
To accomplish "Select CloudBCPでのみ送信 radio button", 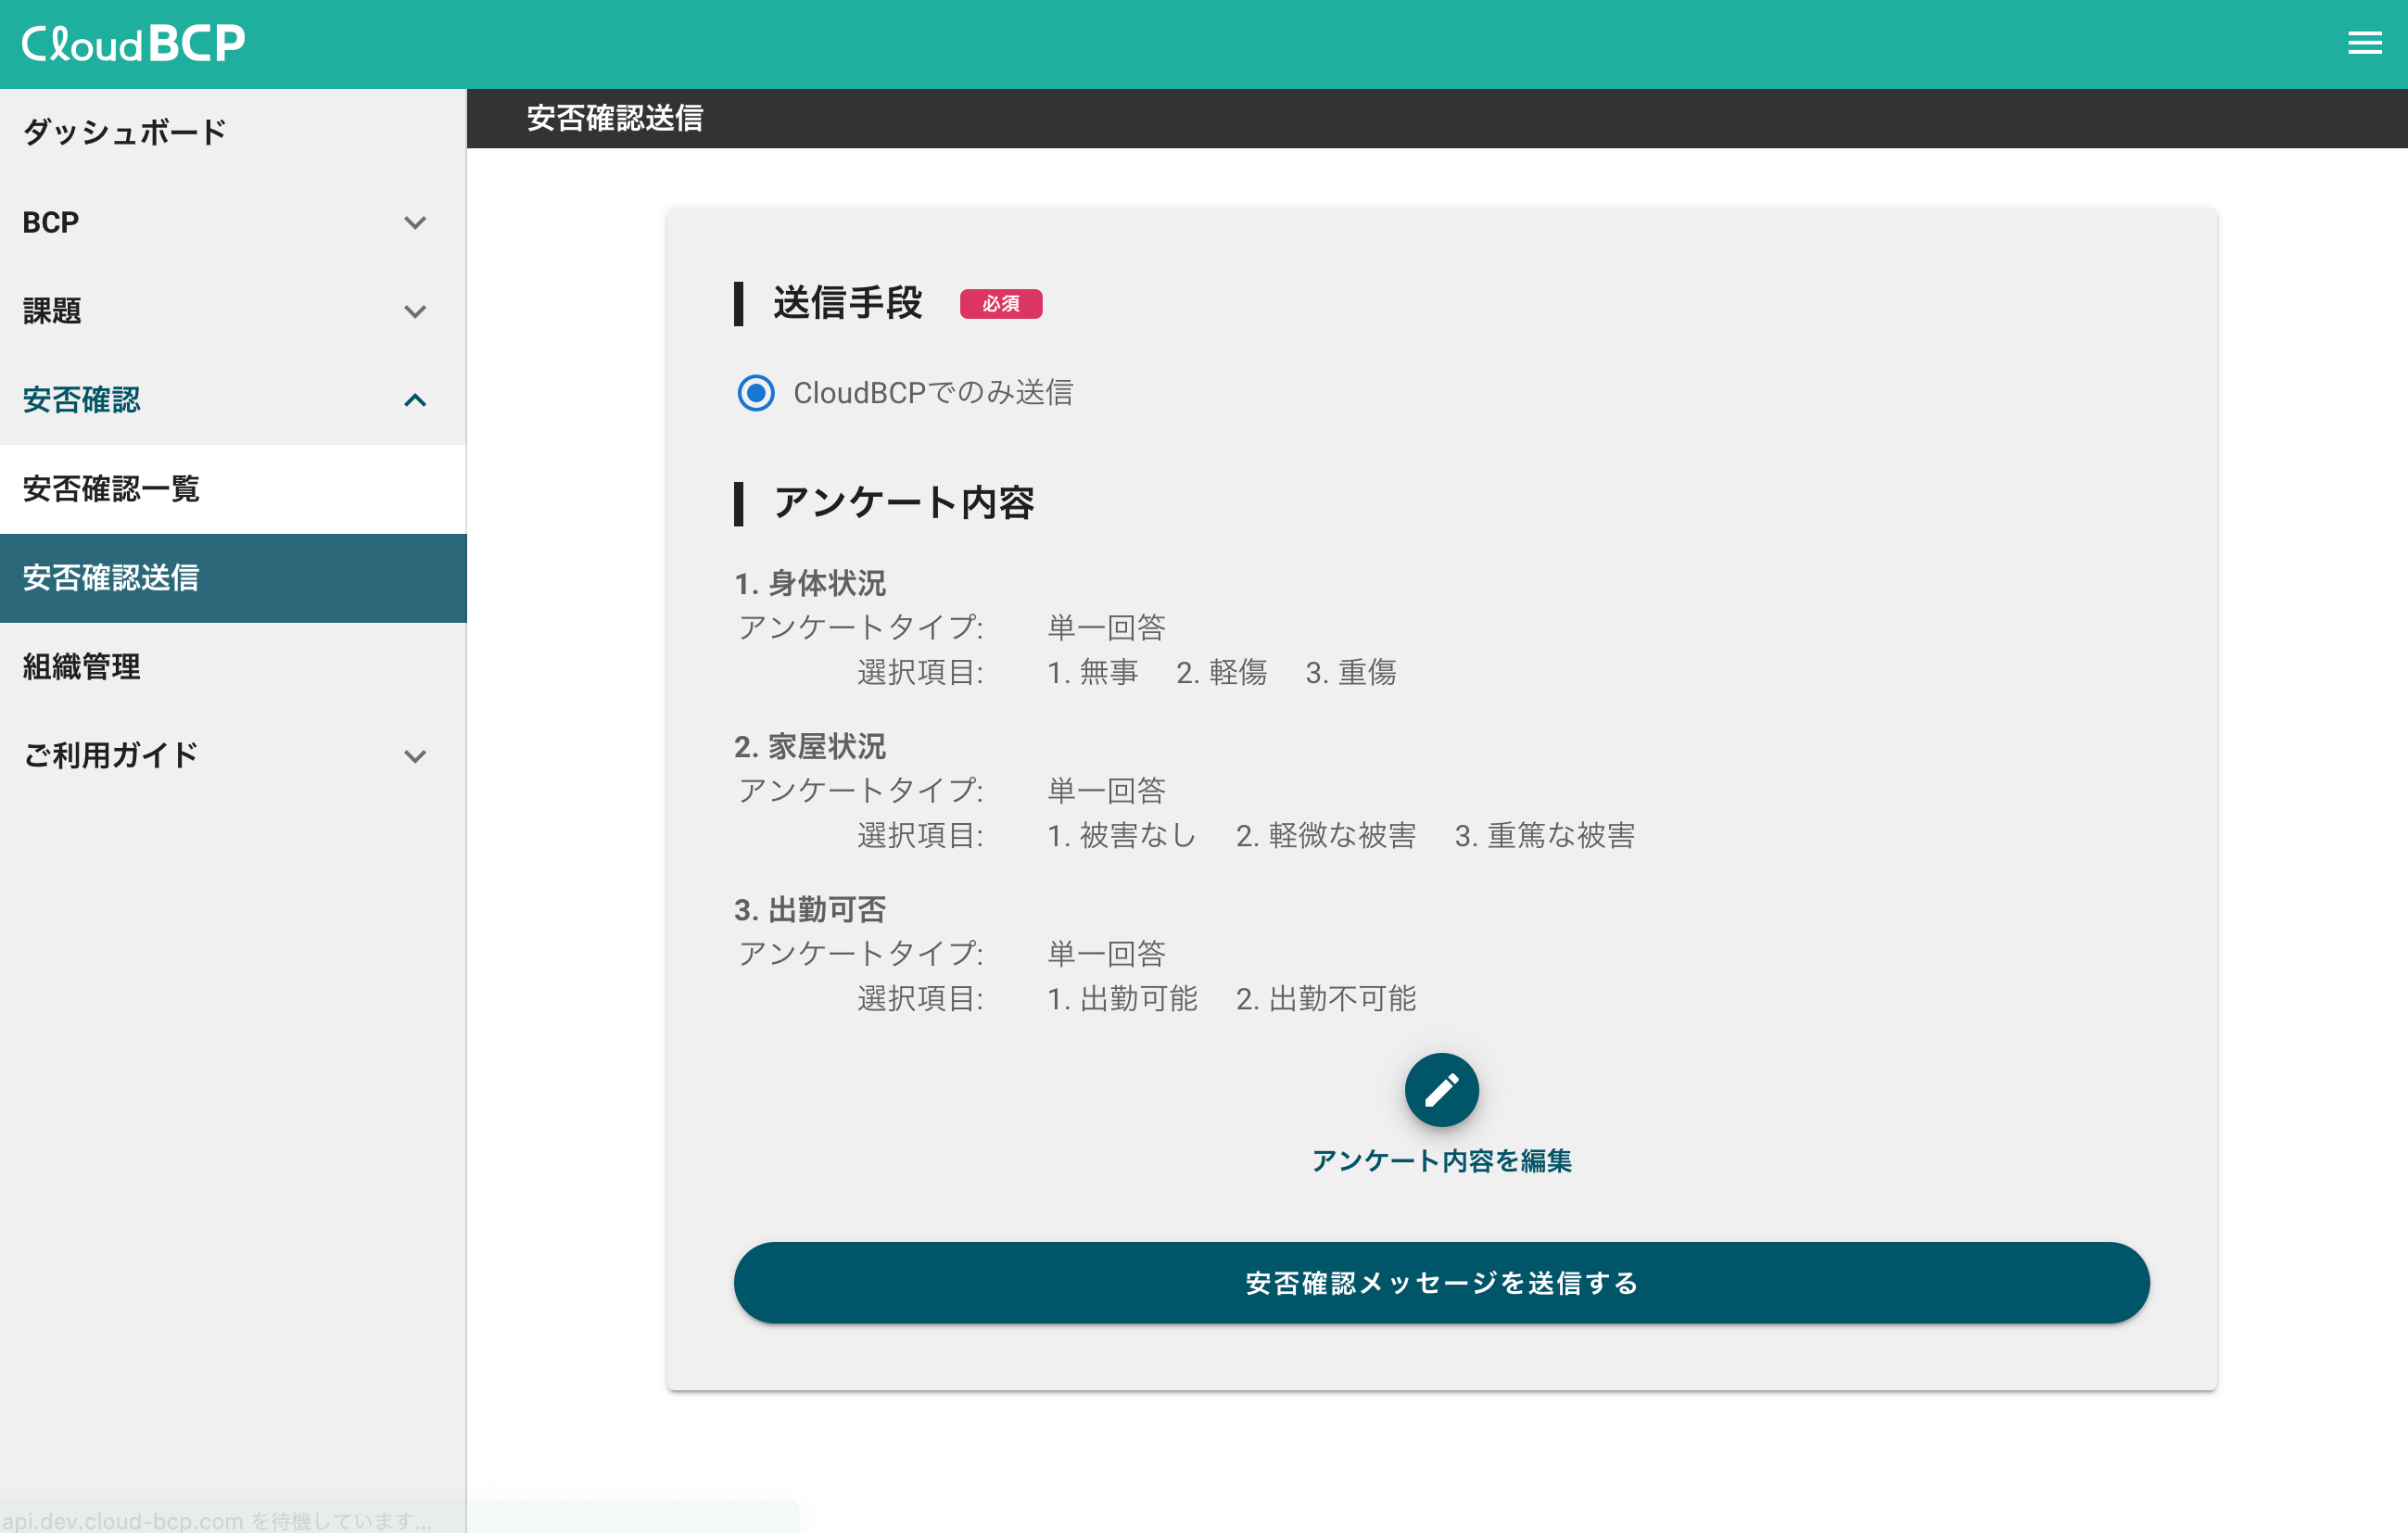I will [756, 392].
